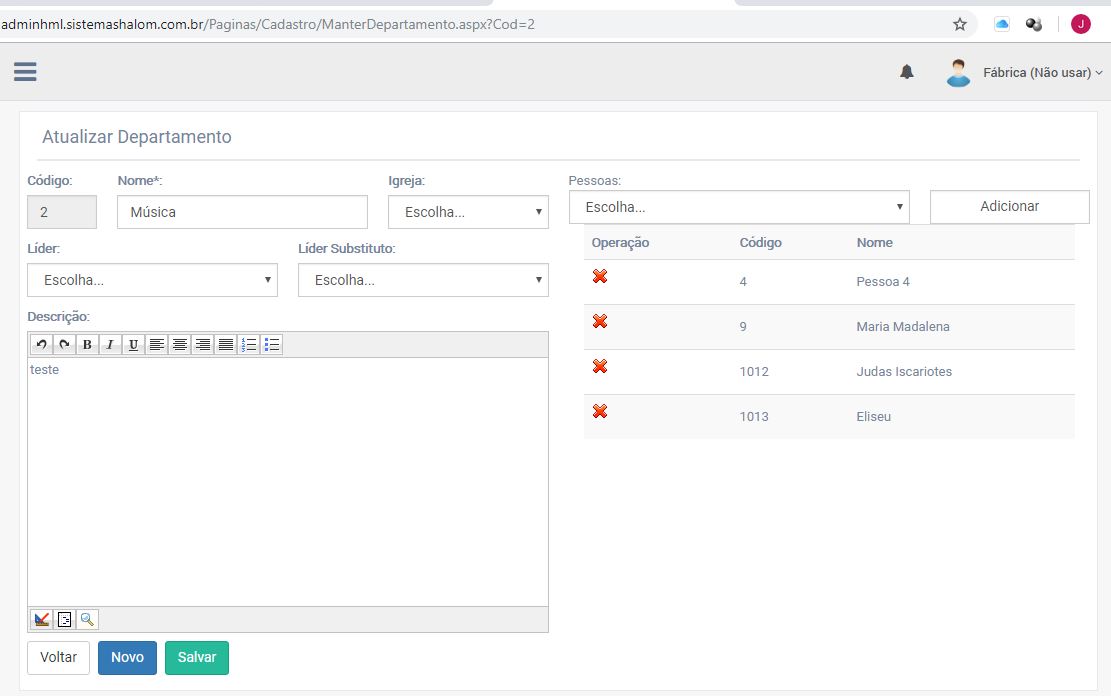Open the Líder Substituto dropdown
Screen dimensions: 1111x696
click(x=423, y=281)
